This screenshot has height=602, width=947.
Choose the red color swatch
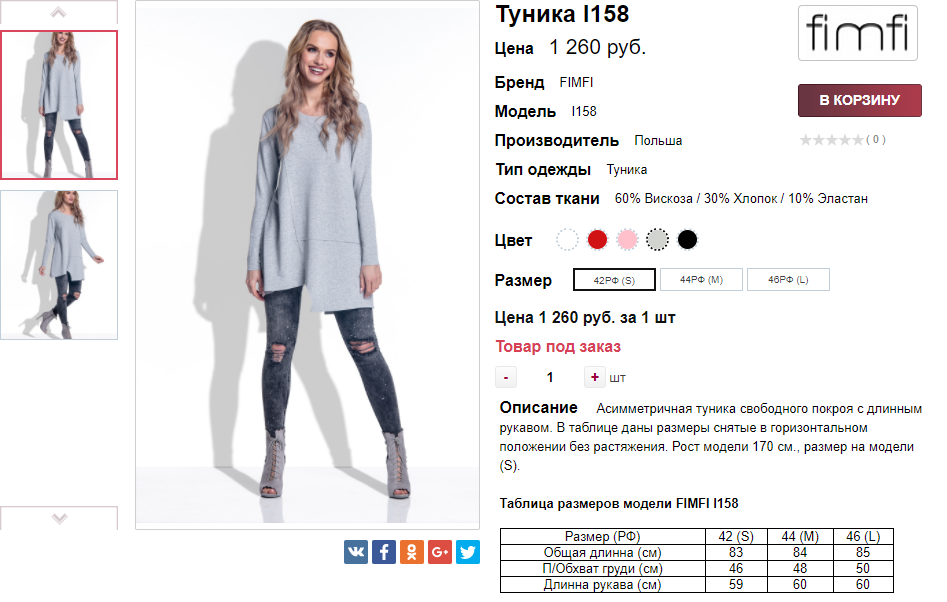click(597, 240)
